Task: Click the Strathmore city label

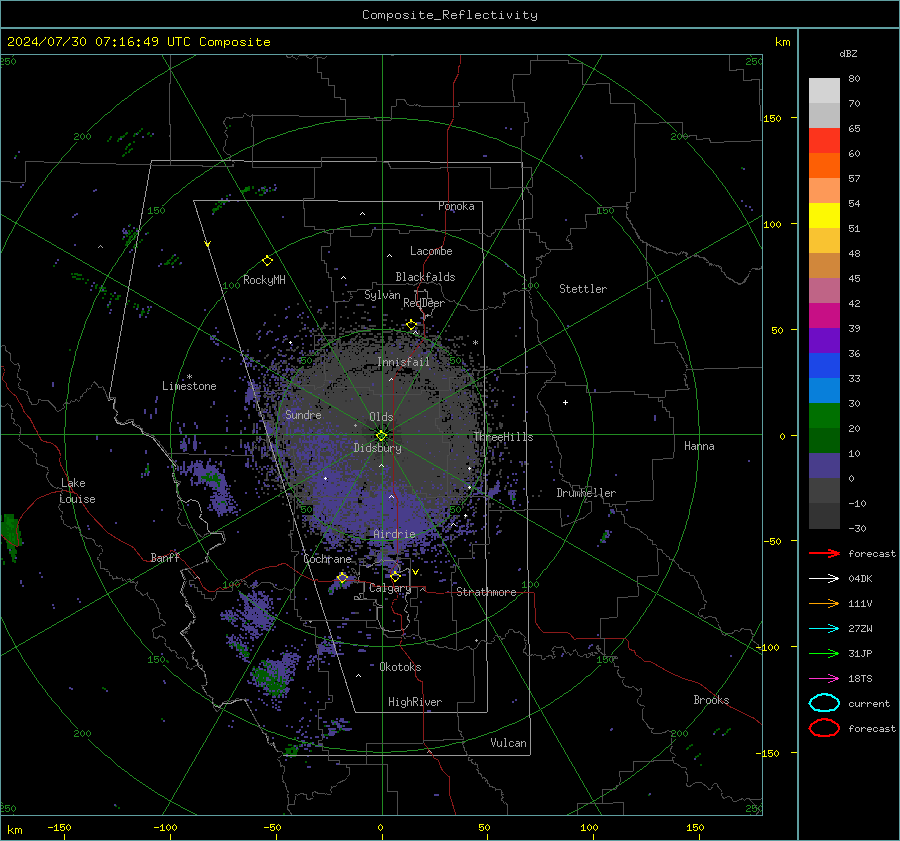Action: [x=486, y=592]
